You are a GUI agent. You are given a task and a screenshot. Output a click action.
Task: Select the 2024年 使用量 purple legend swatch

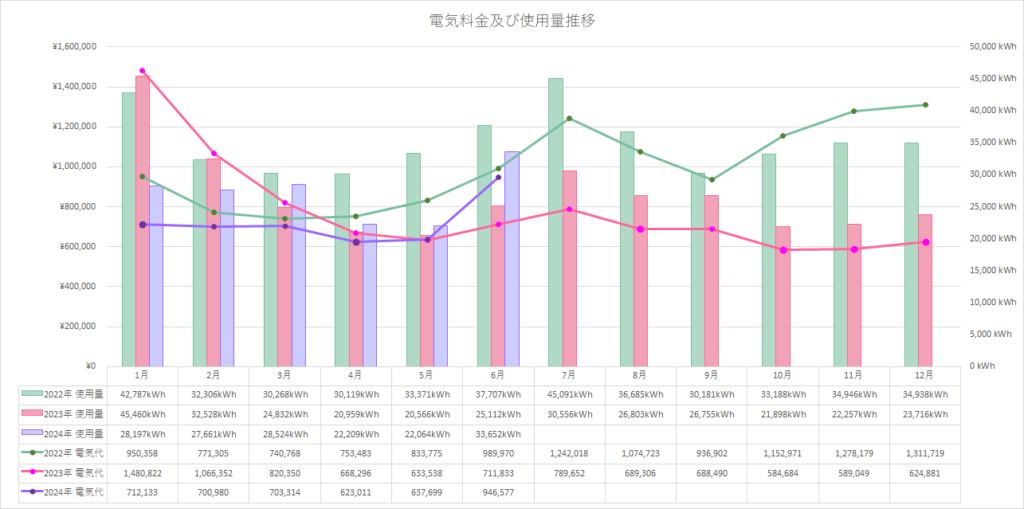31,433
